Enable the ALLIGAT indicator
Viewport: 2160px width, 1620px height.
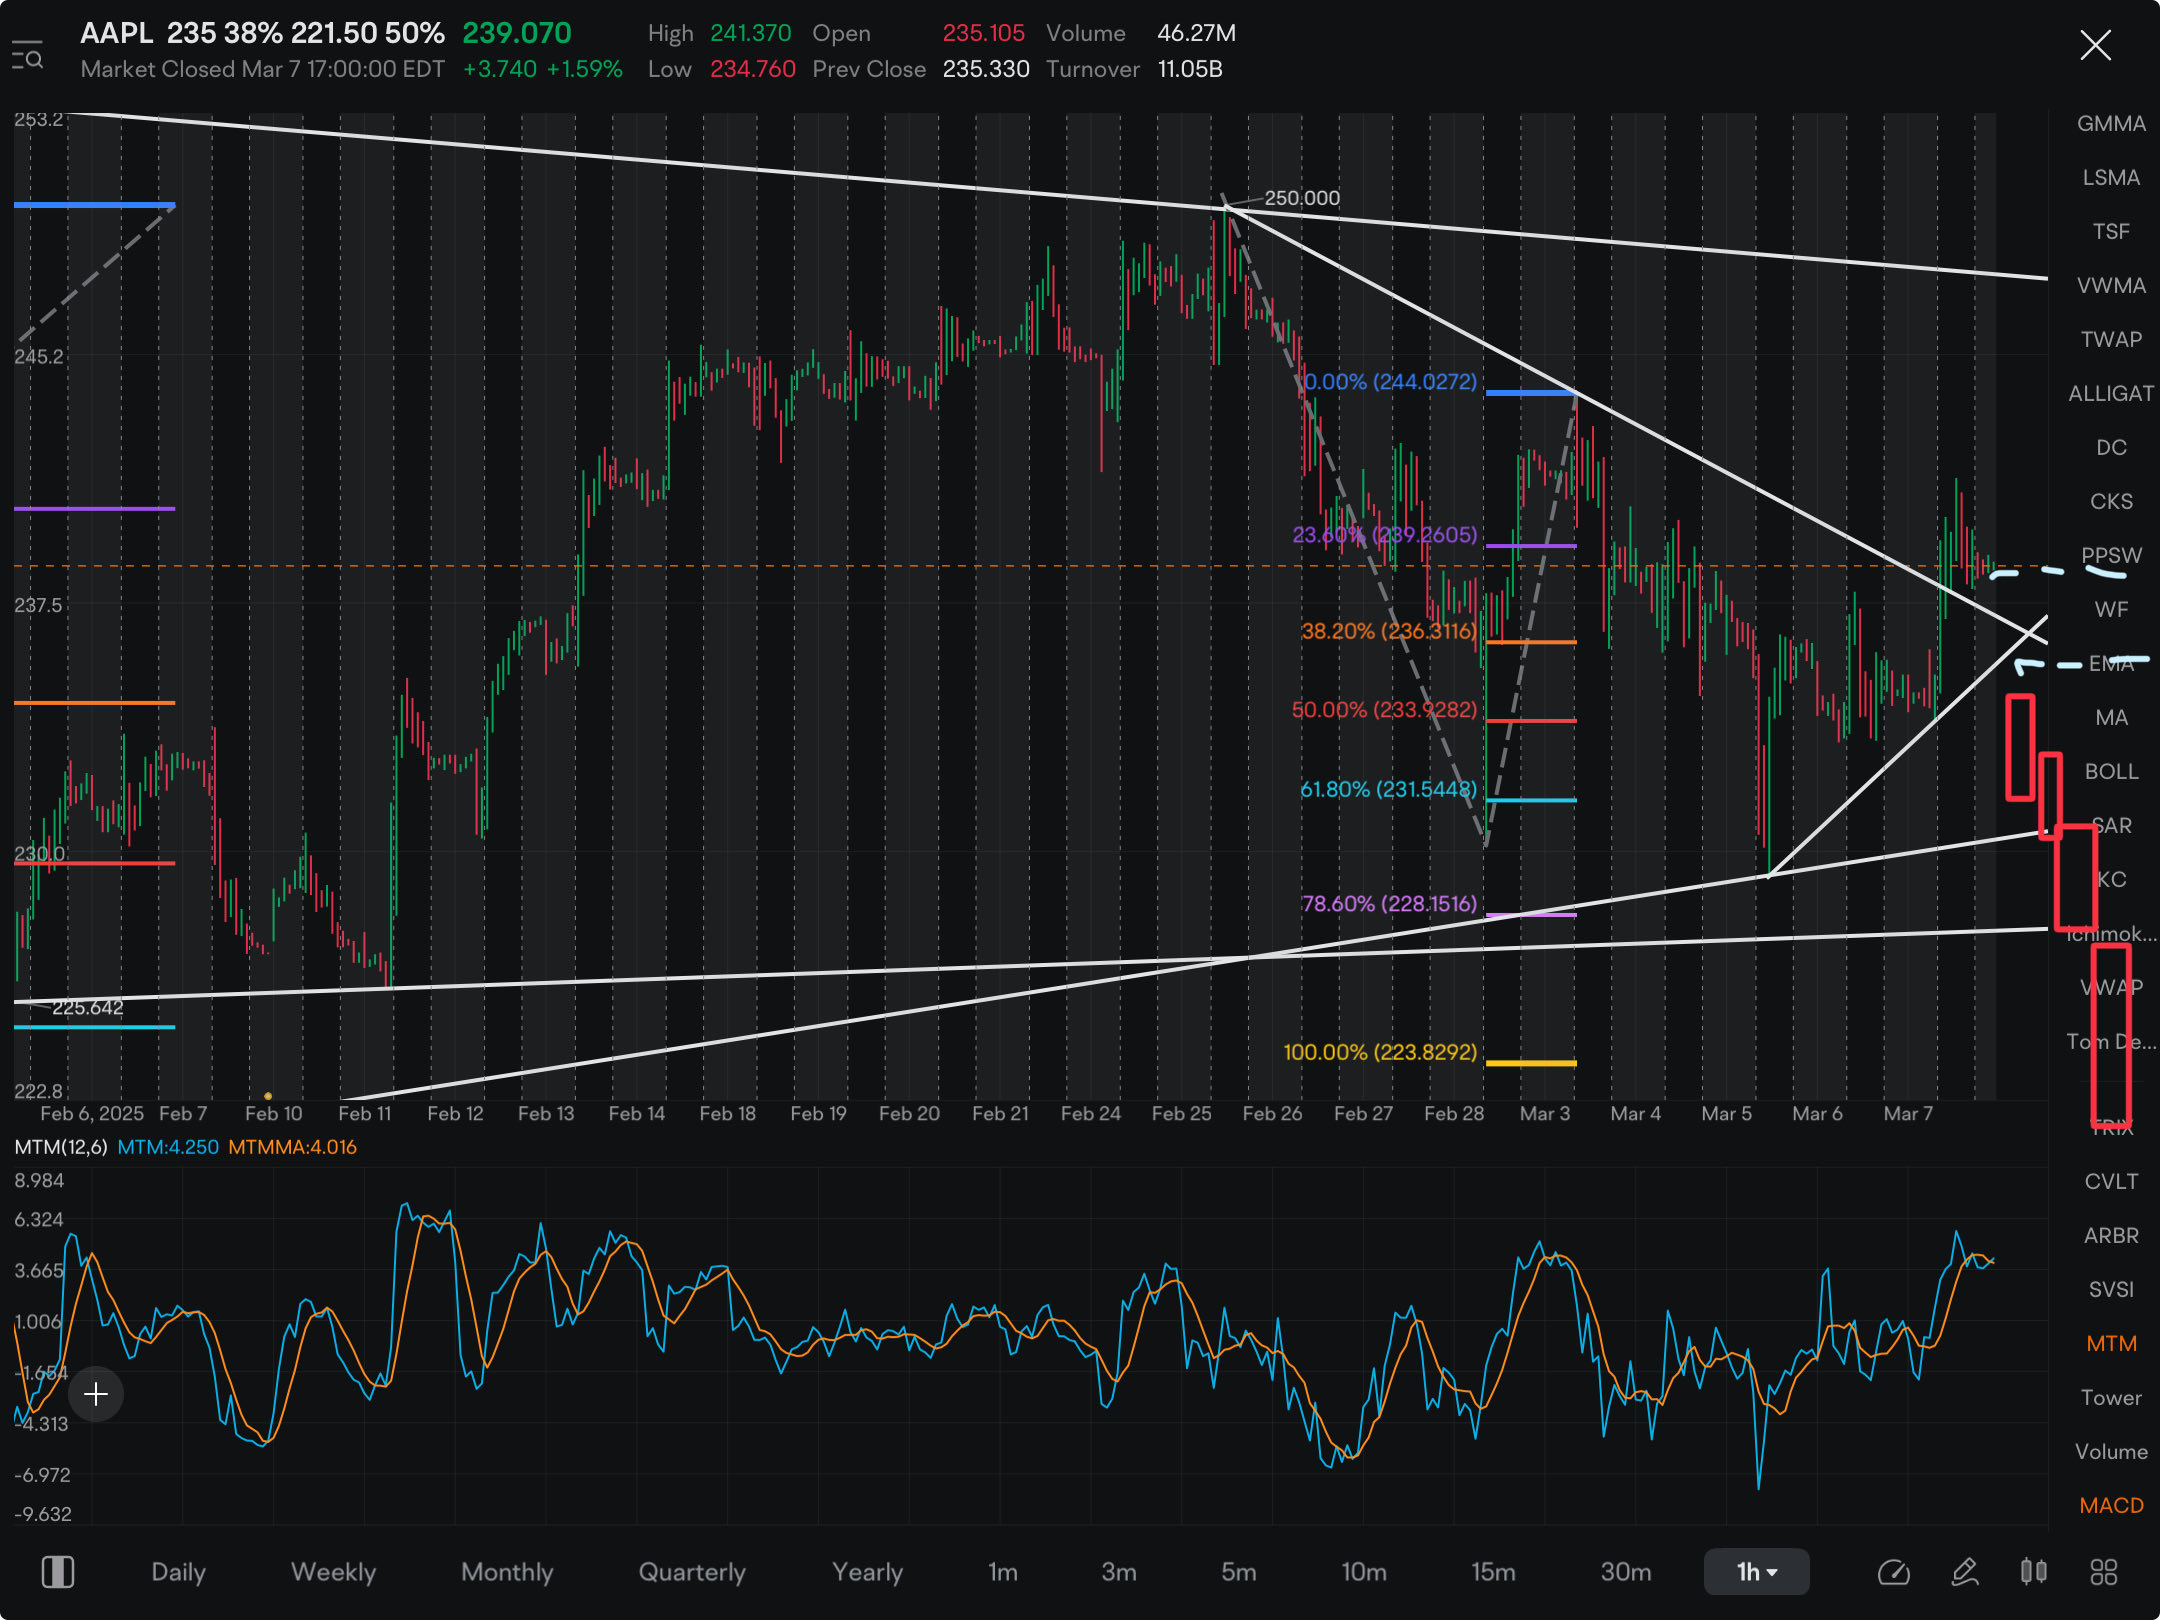2111,393
